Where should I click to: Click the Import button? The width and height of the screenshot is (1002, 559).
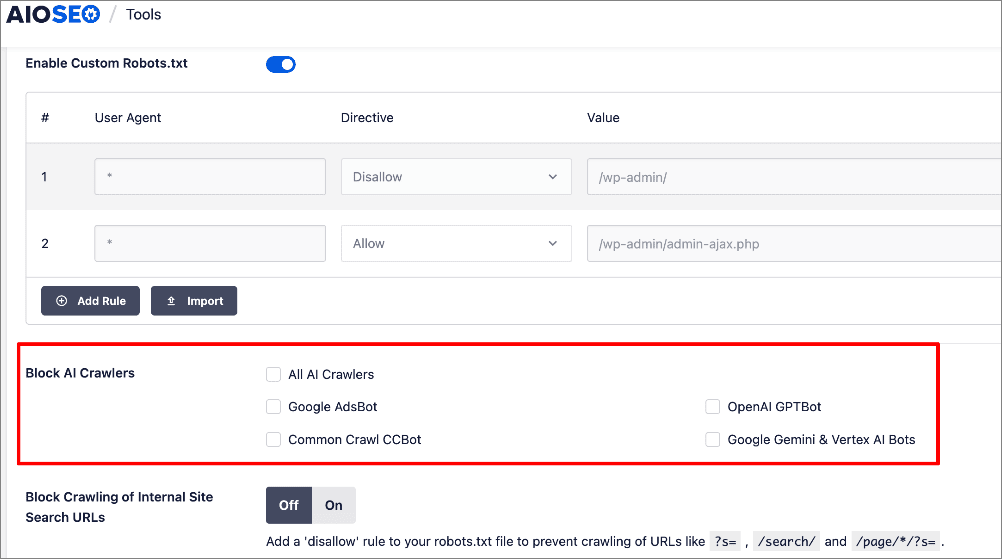click(x=194, y=301)
